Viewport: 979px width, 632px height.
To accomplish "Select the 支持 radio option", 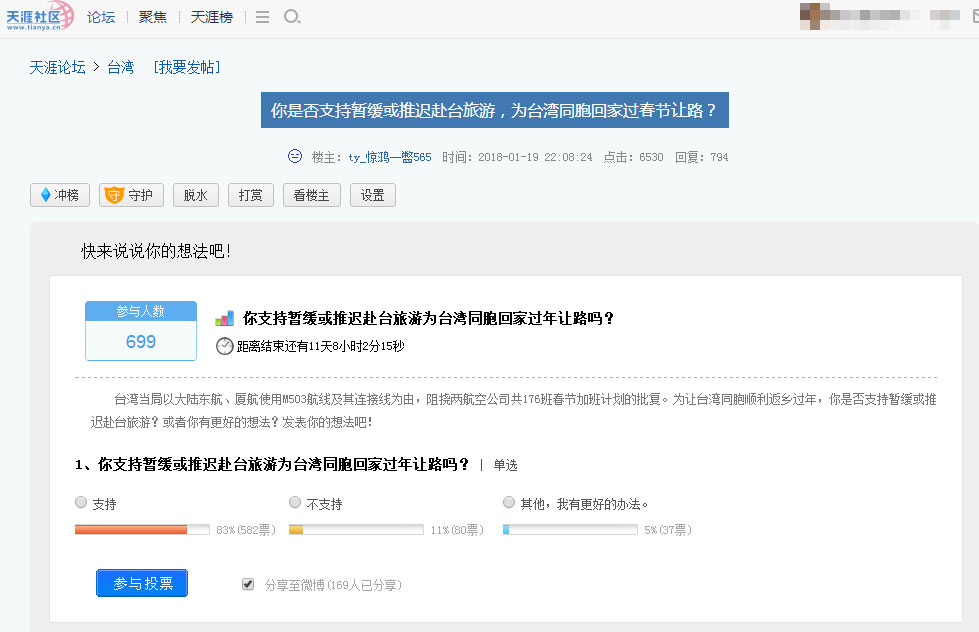I will pos(81,502).
